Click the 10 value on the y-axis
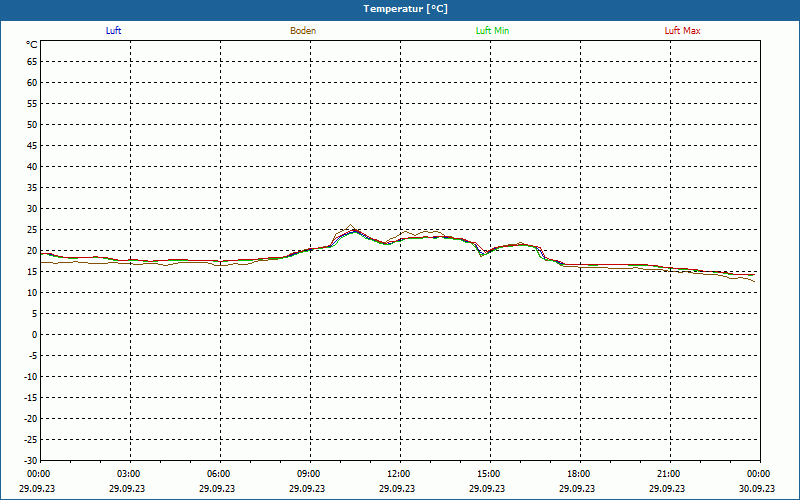The height and width of the screenshot is (500, 800). click(x=32, y=293)
